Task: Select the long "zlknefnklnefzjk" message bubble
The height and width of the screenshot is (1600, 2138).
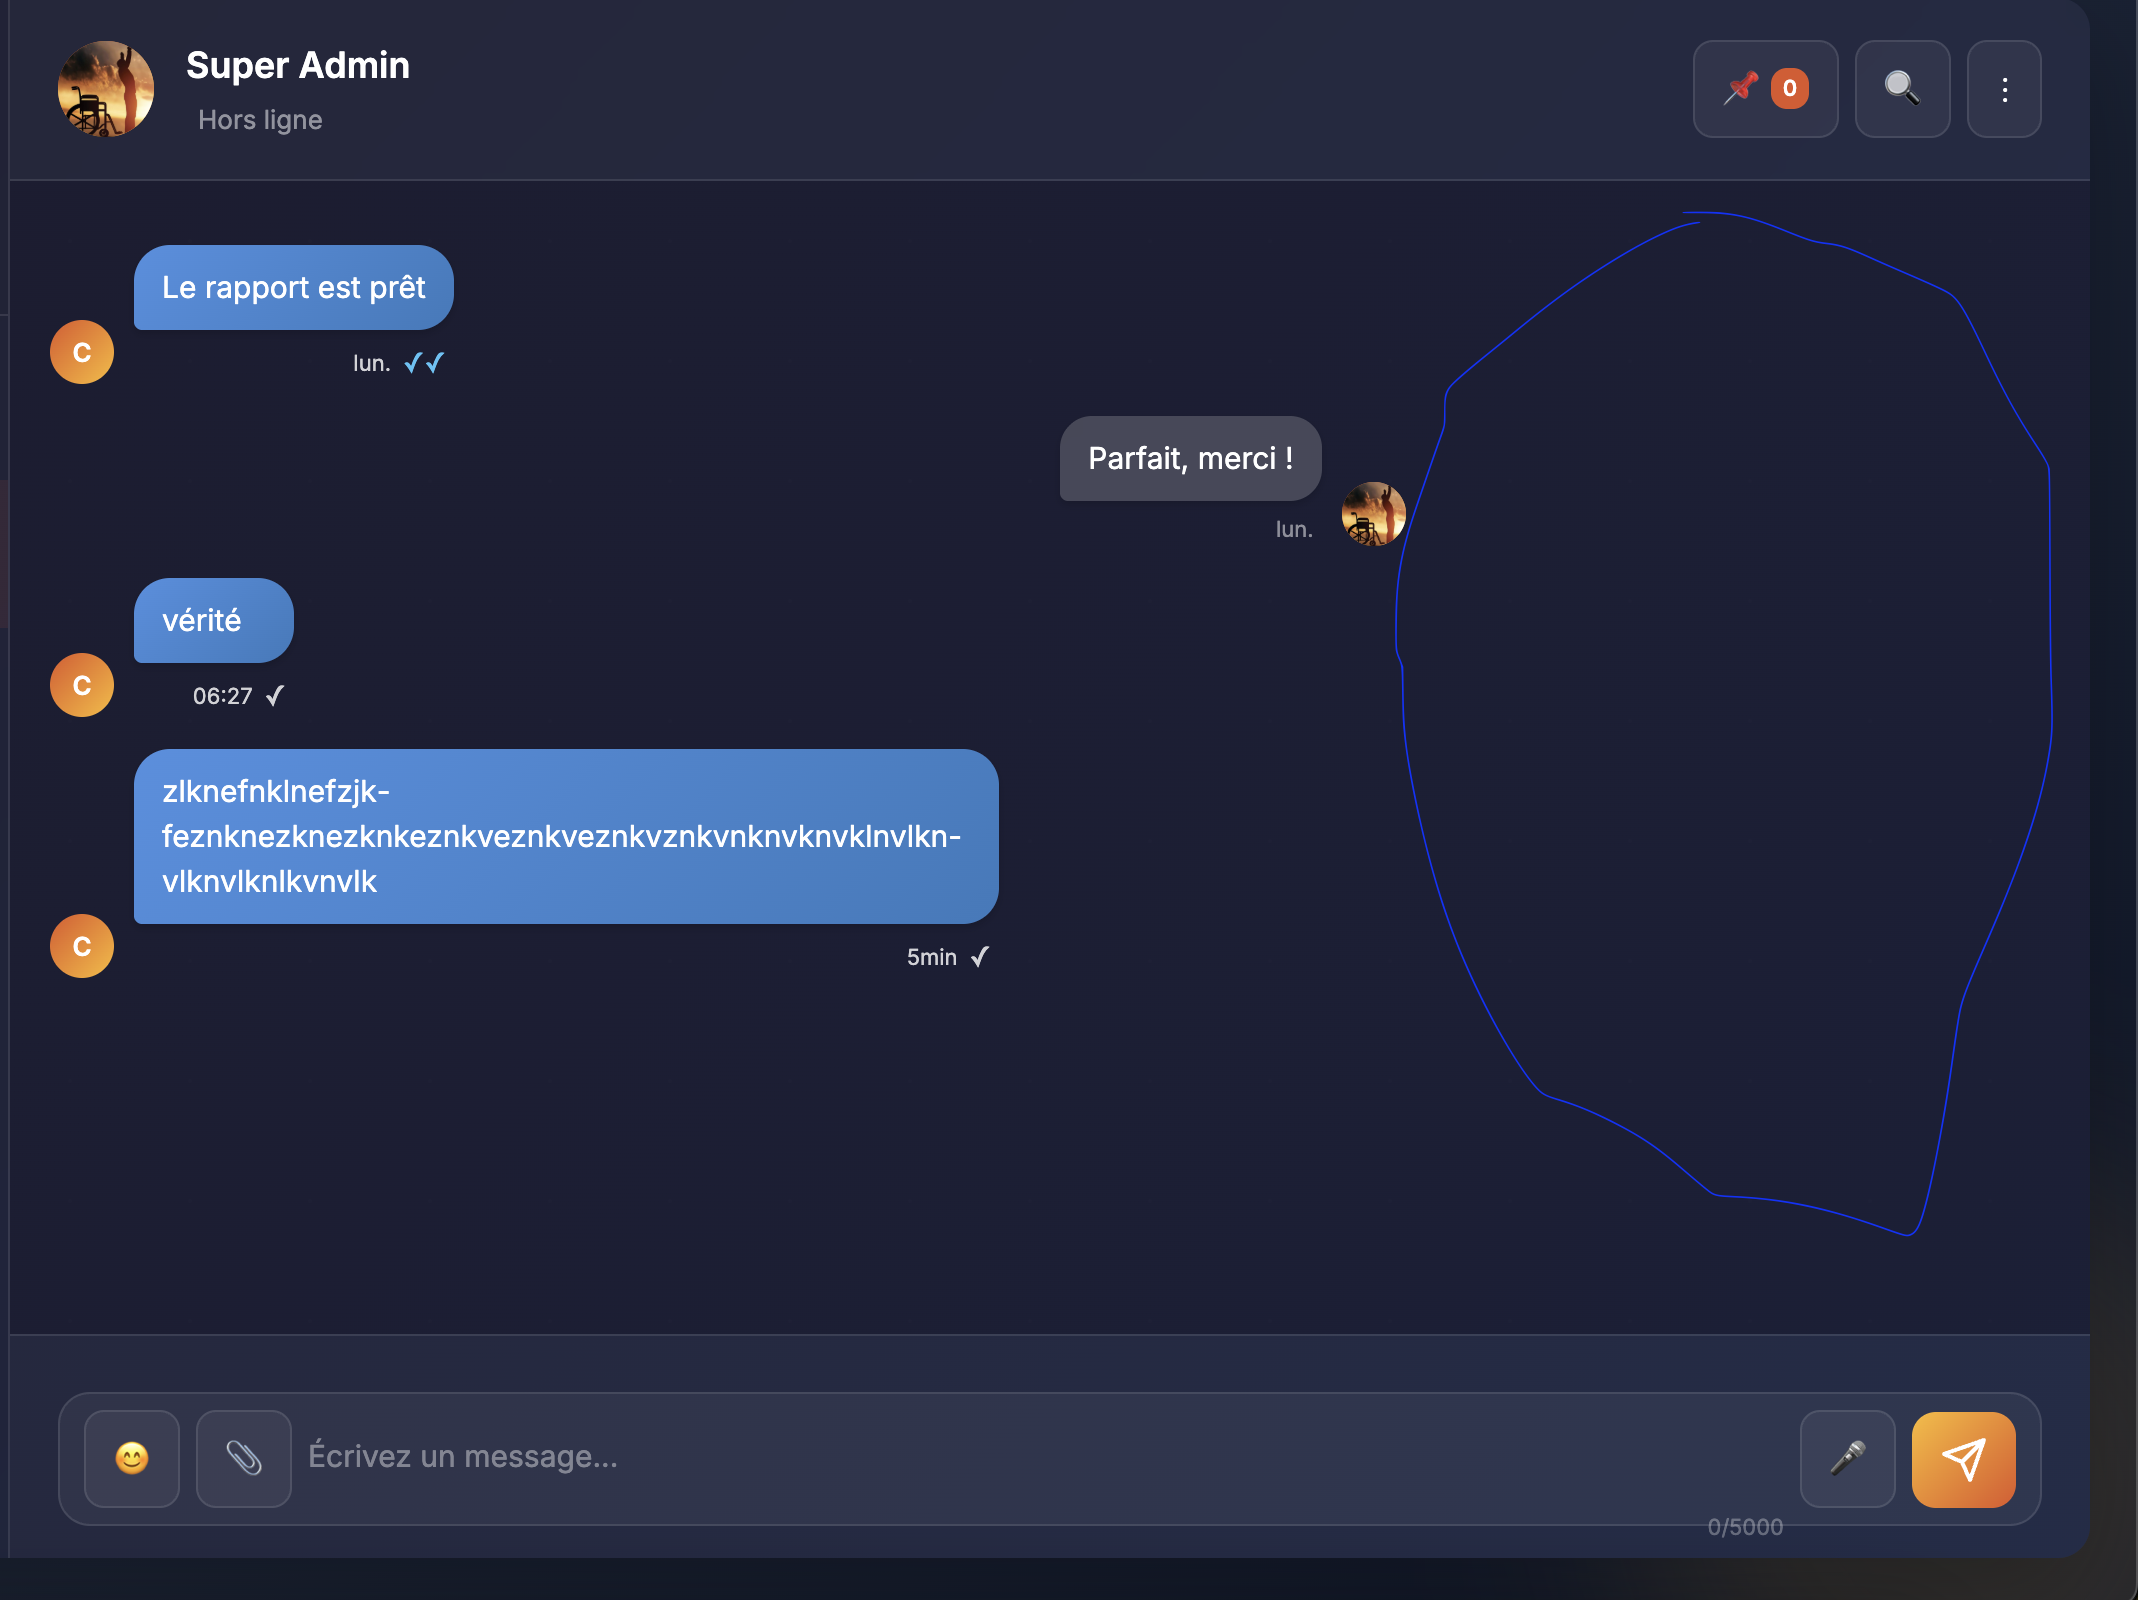Action: click(x=566, y=836)
